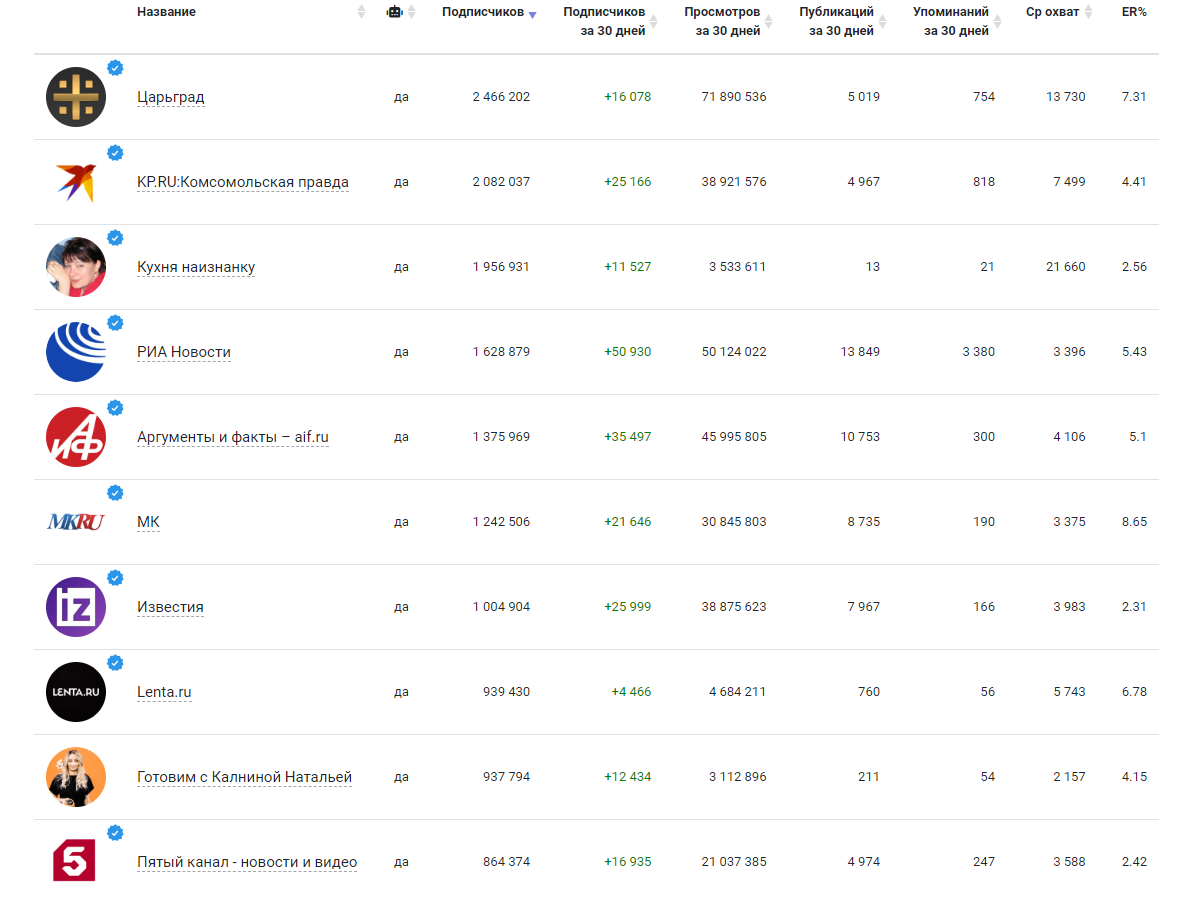Viewport: 1193px width, 901px height.
Task: Open Готовим с Калниной Натальей avatar photo
Action: pos(75,777)
